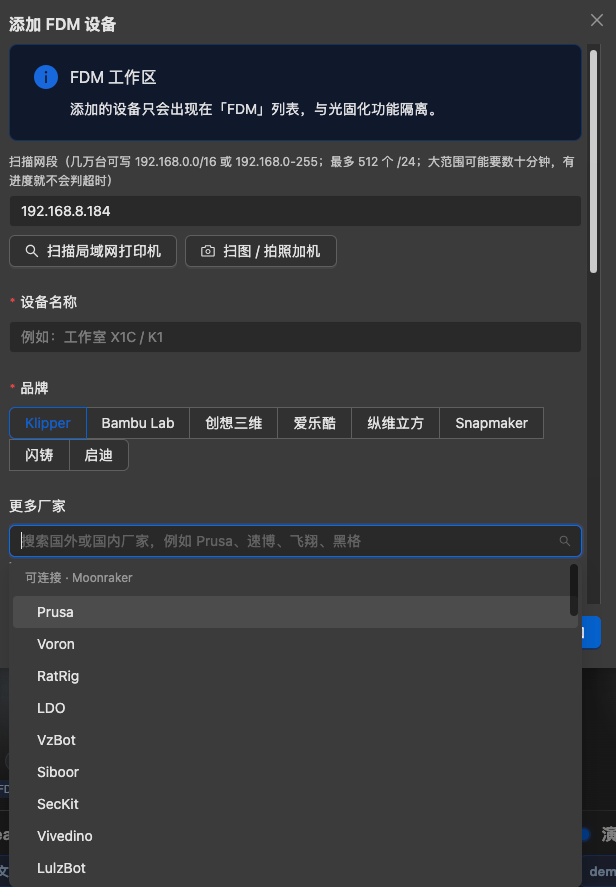Choose SecKit from the manufacturer list

click(x=295, y=804)
